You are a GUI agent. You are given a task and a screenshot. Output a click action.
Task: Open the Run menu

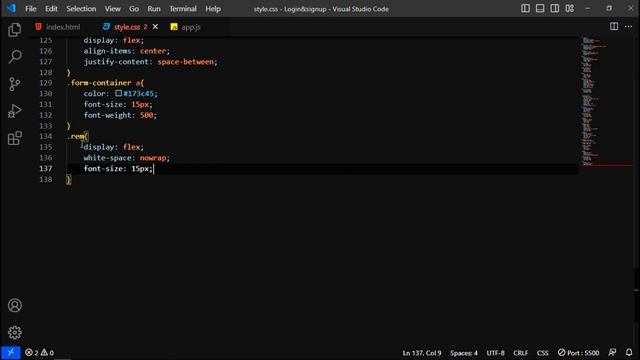pyautogui.click(x=154, y=9)
